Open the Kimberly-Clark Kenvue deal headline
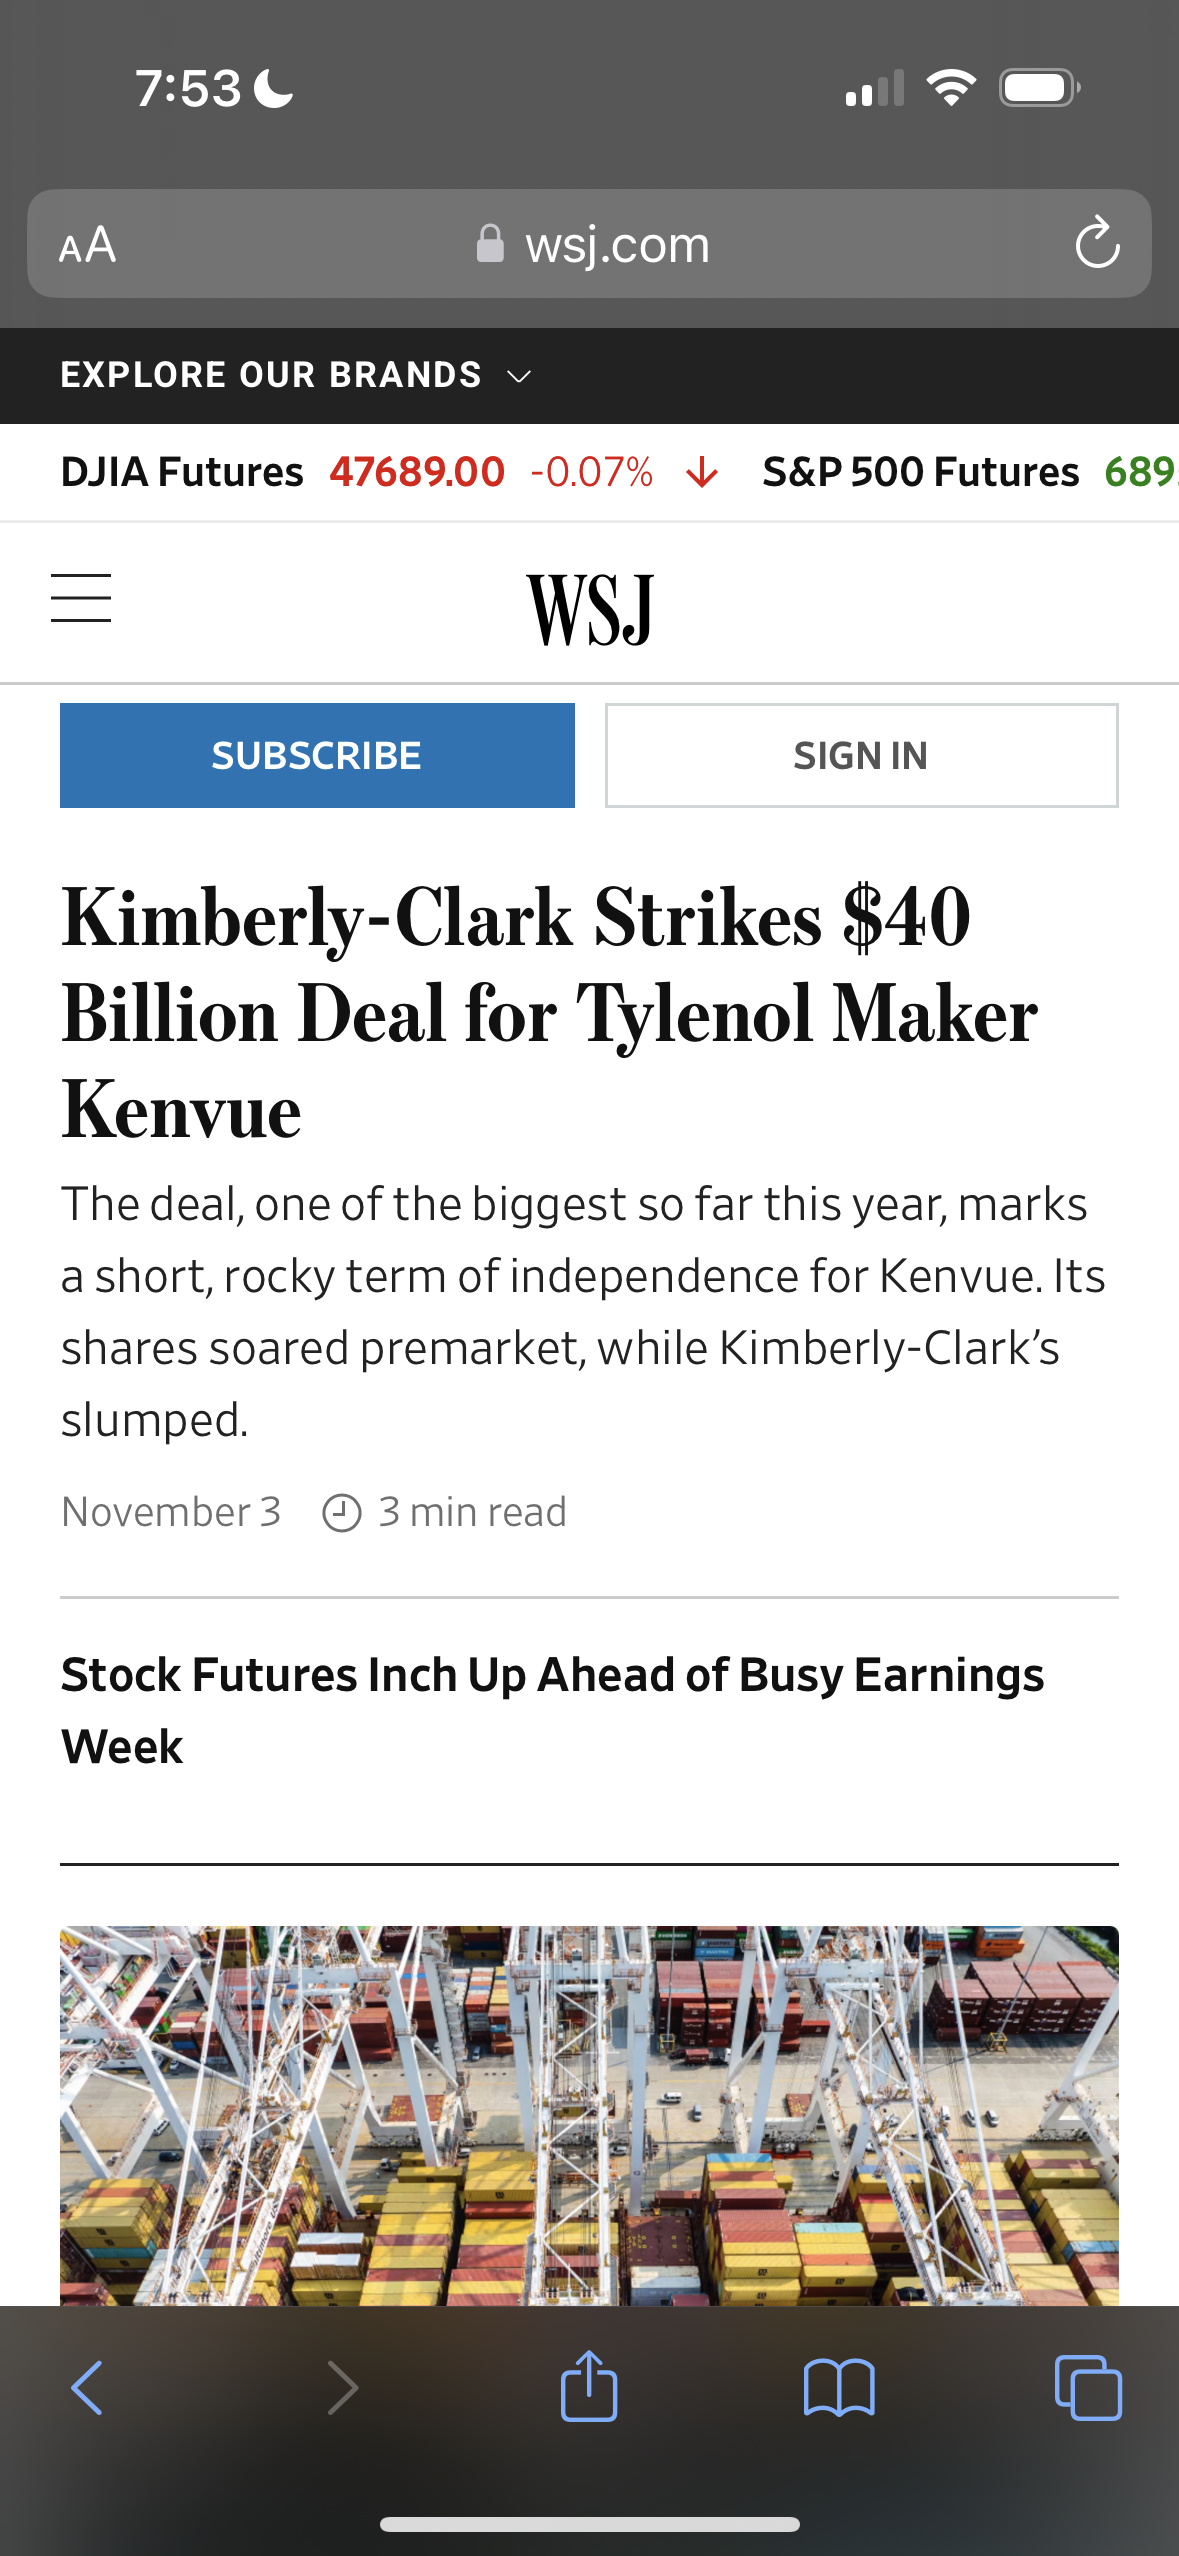This screenshot has height=2556, width=1179. tap(550, 1013)
